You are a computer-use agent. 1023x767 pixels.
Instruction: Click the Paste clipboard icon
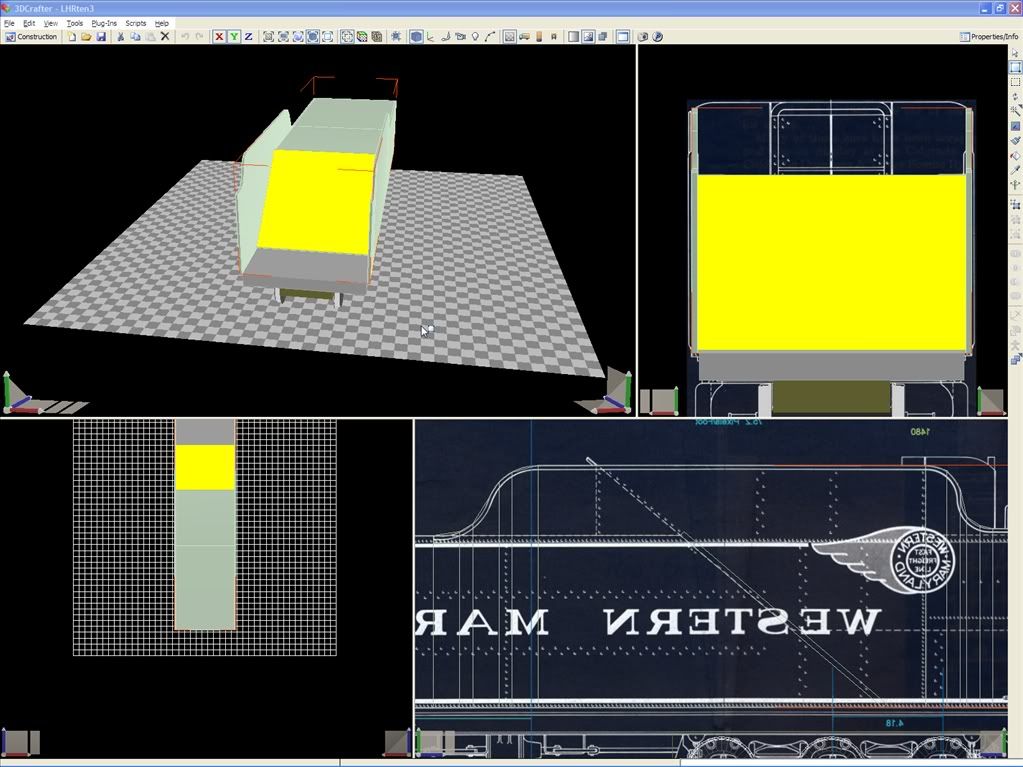click(150, 37)
